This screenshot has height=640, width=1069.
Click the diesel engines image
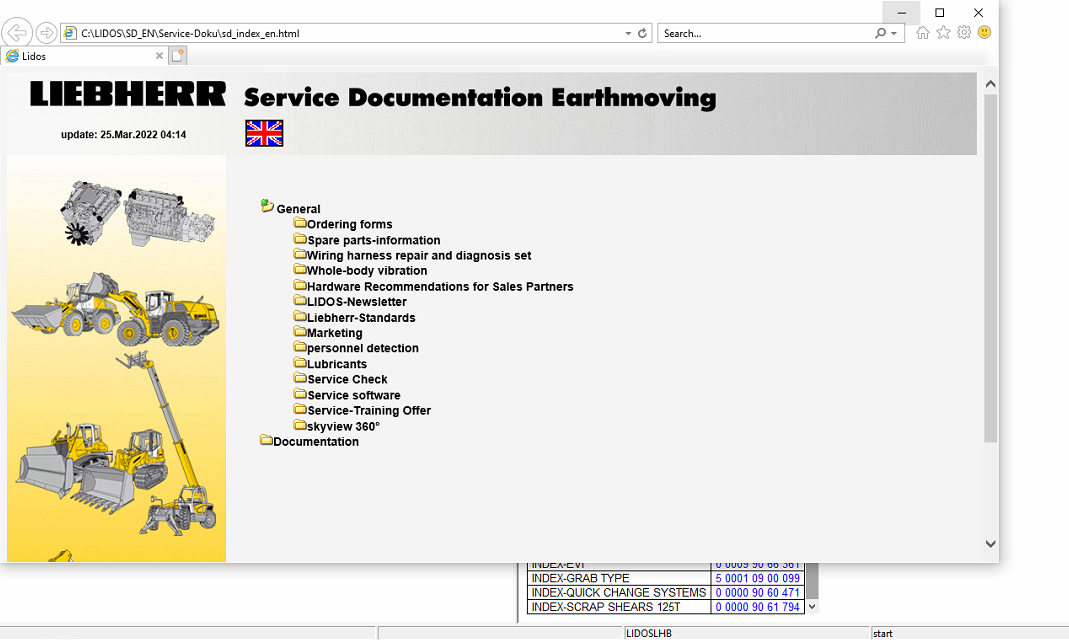tap(138, 213)
